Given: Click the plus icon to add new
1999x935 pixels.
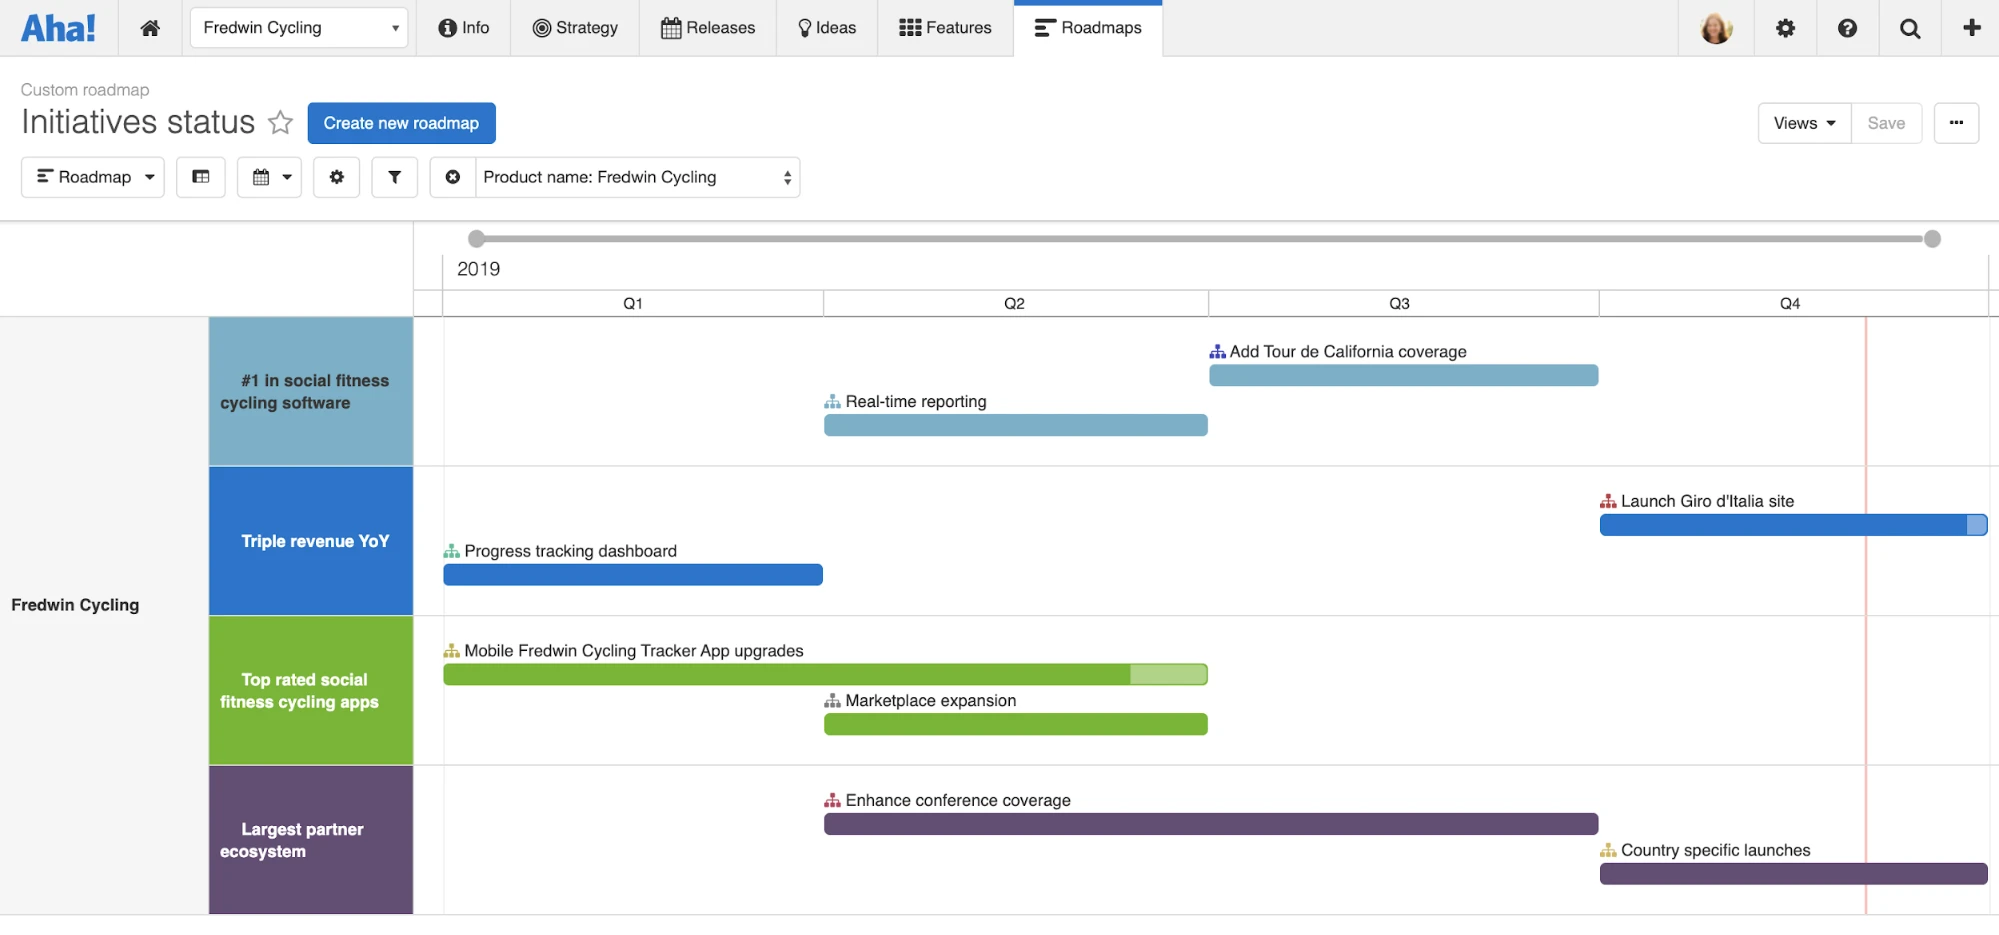Looking at the screenshot, I should pos(1972,28).
